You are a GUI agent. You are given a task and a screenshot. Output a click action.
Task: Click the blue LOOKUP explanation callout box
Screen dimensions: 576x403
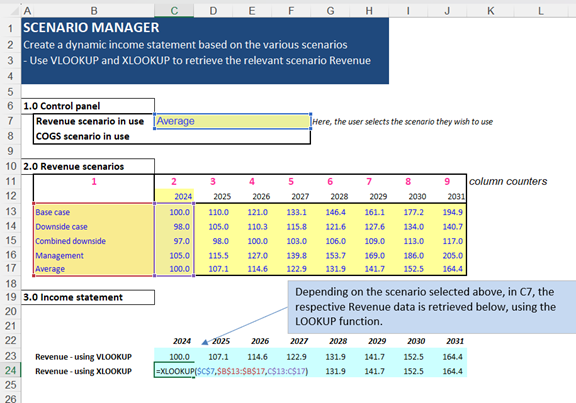click(432, 307)
